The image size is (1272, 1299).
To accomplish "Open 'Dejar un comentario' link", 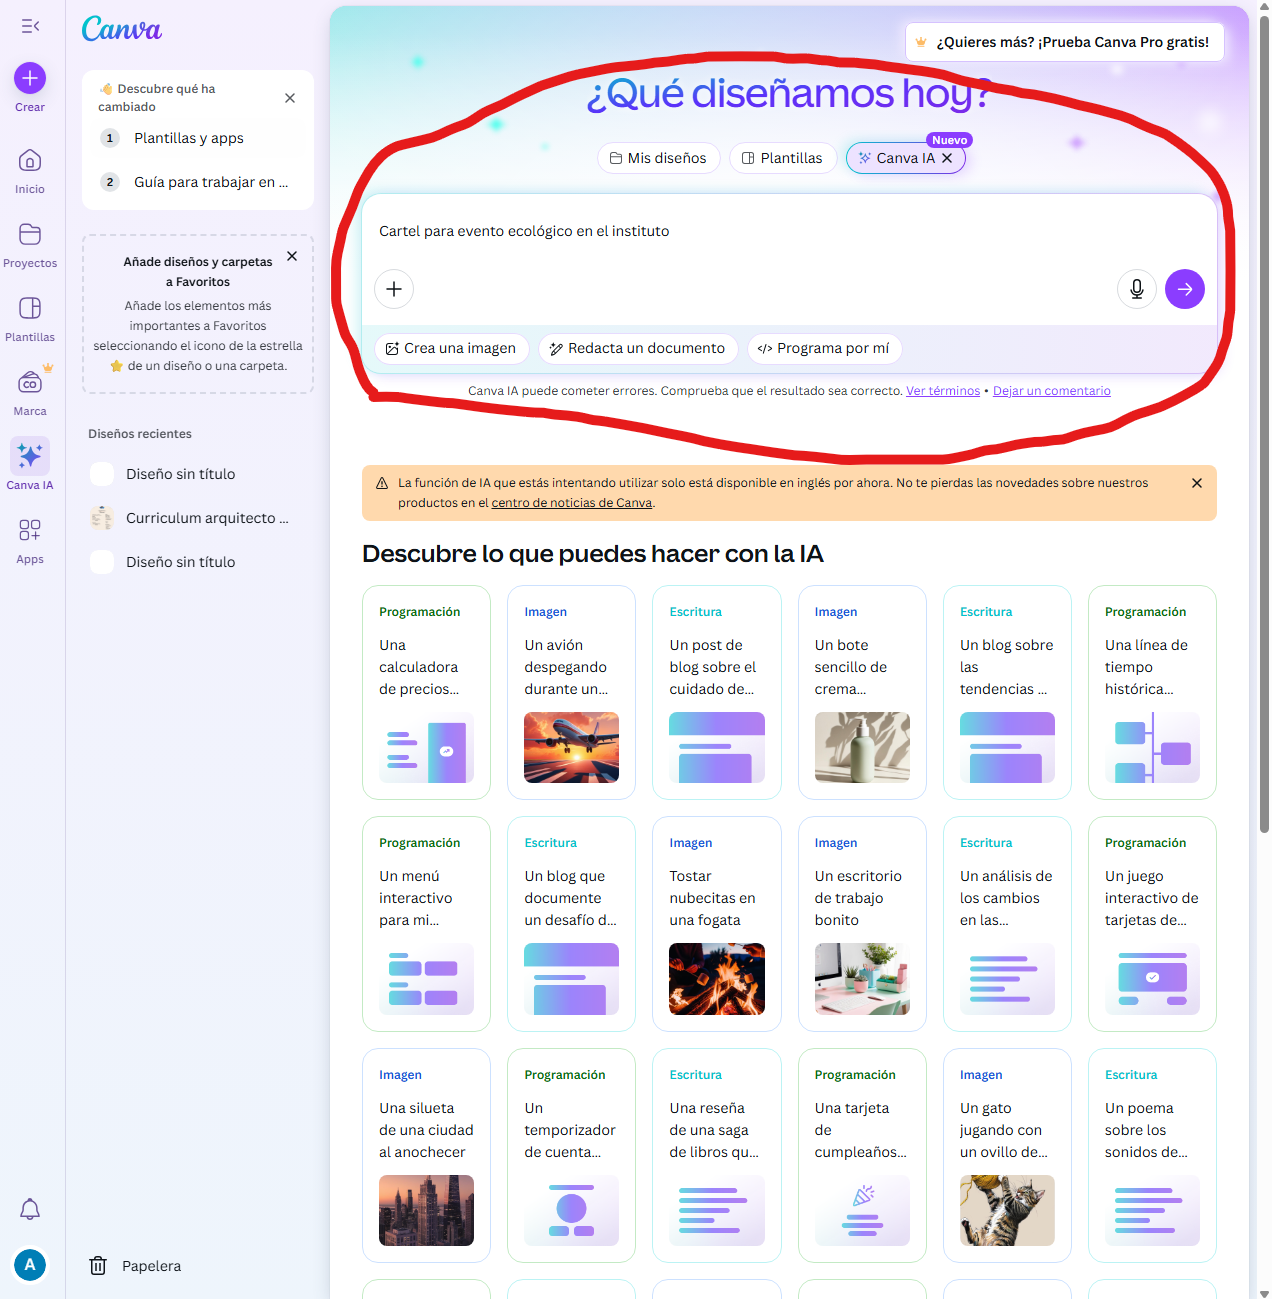I will (x=1052, y=391).
